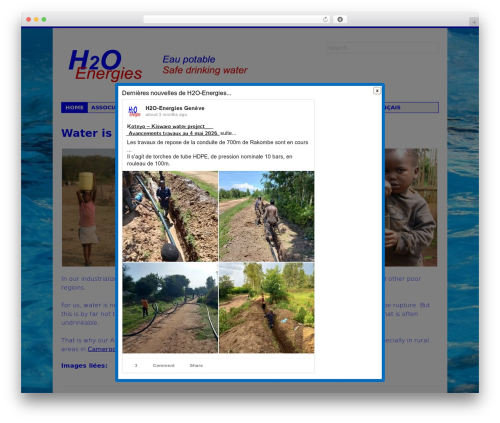Open photo of trench through green field
Image resolution: width=500 pixels, height=423 pixels.
266,308
